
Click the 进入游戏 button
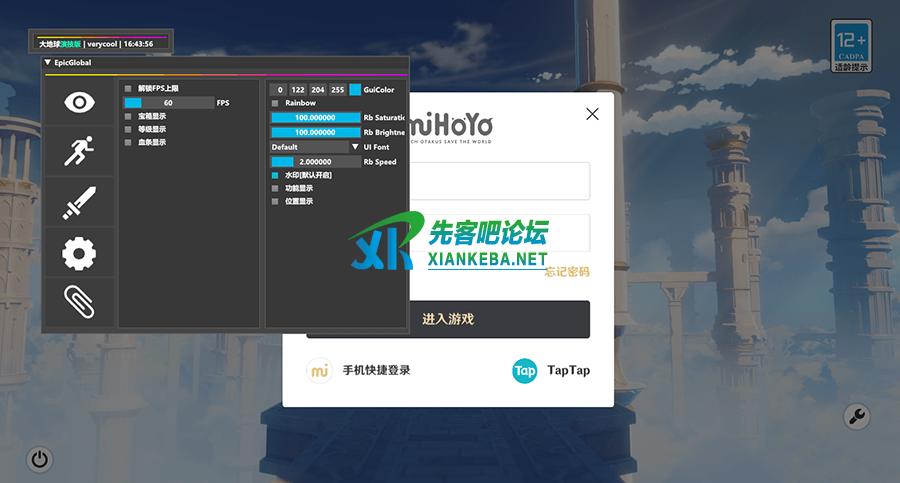(448, 319)
